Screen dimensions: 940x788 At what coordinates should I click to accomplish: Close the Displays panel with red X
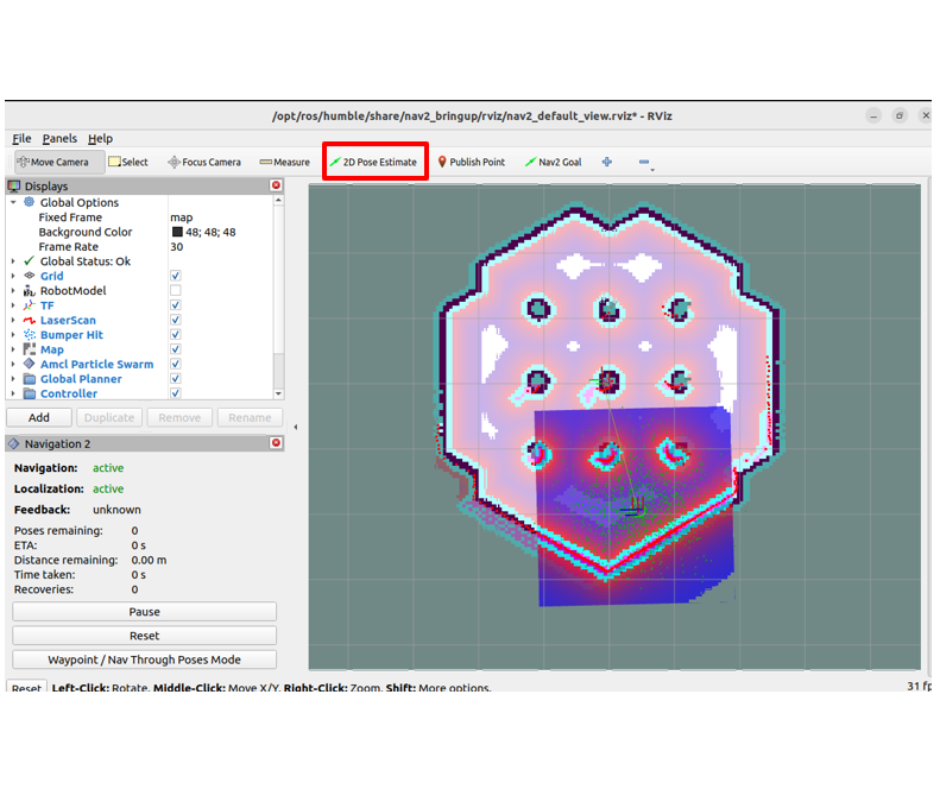pos(276,186)
